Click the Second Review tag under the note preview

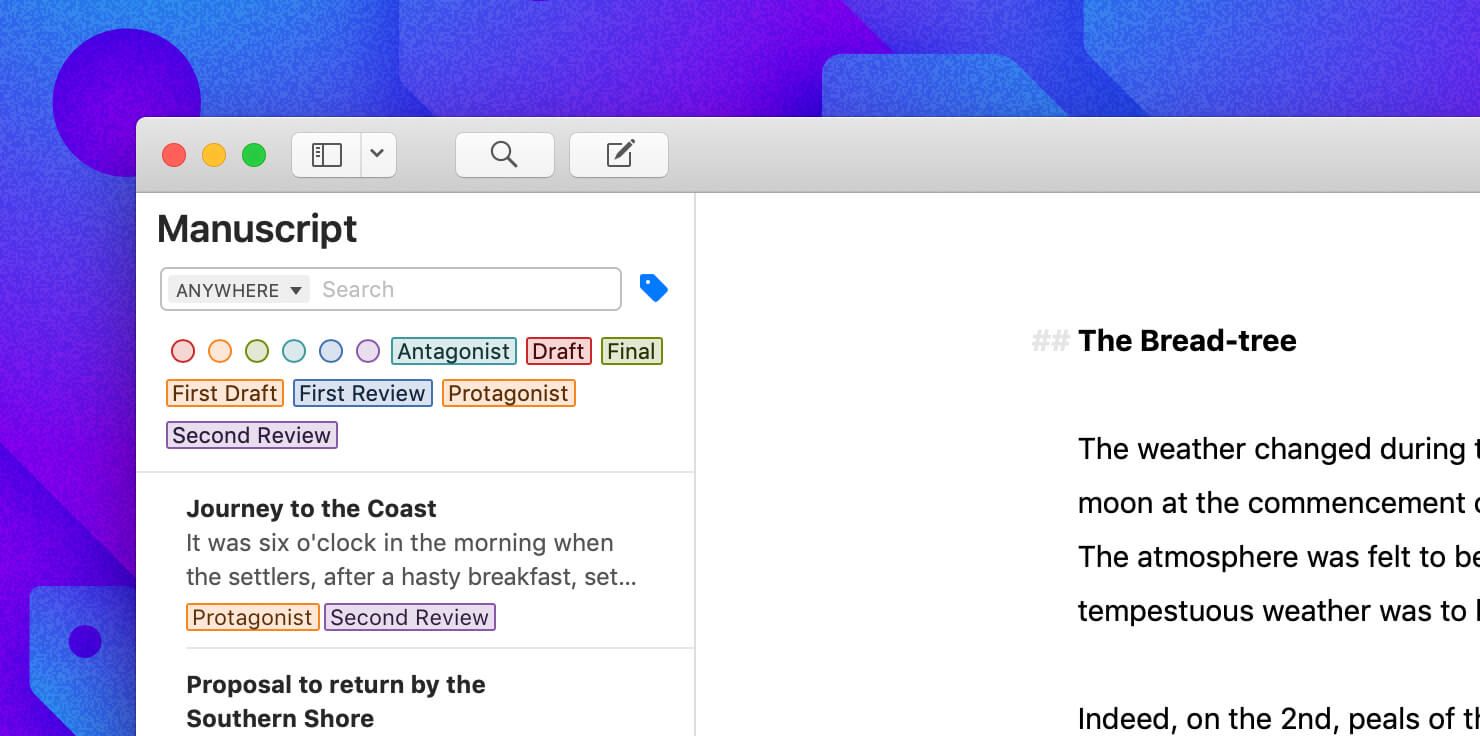(409, 617)
